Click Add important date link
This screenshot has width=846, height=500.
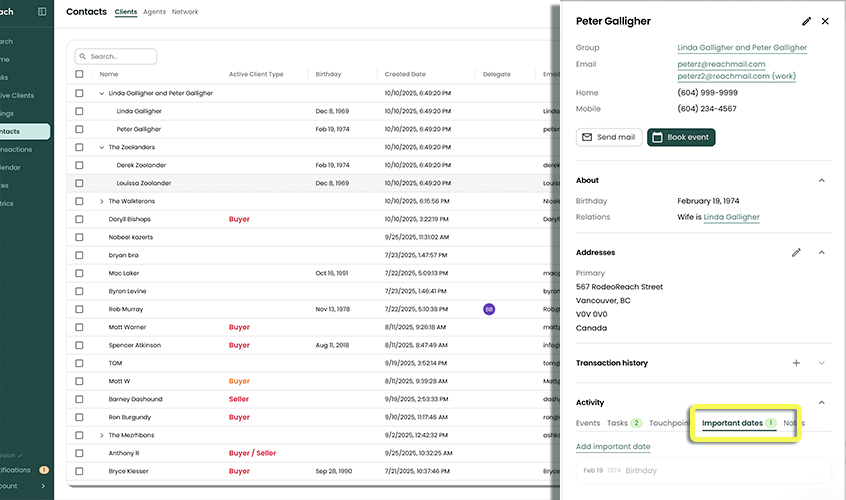[x=613, y=446]
